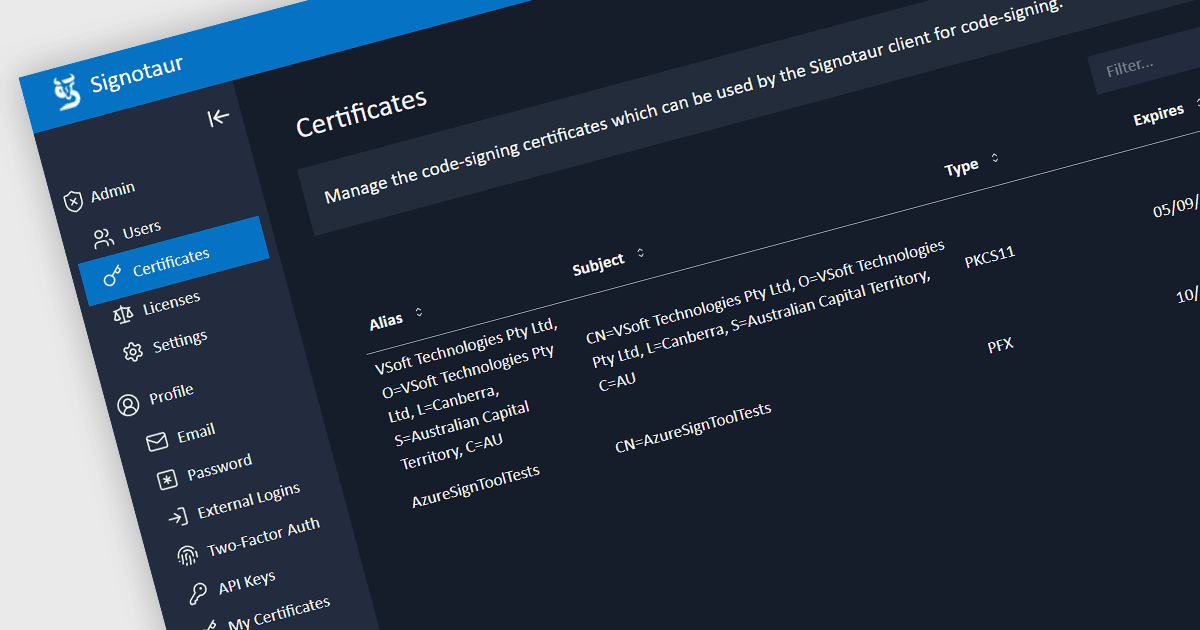Screen dimensions: 1200x630
Task: Select the PFX type cell
Action: point(1001,346)
